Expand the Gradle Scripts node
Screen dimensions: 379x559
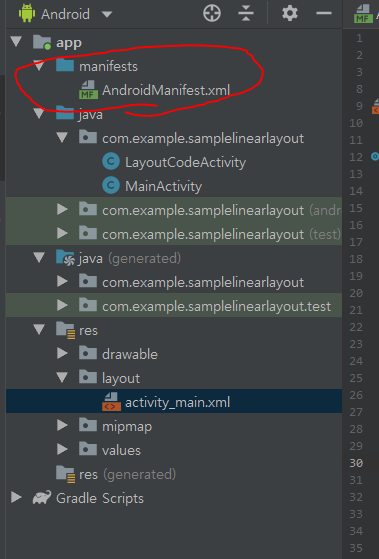16,498
